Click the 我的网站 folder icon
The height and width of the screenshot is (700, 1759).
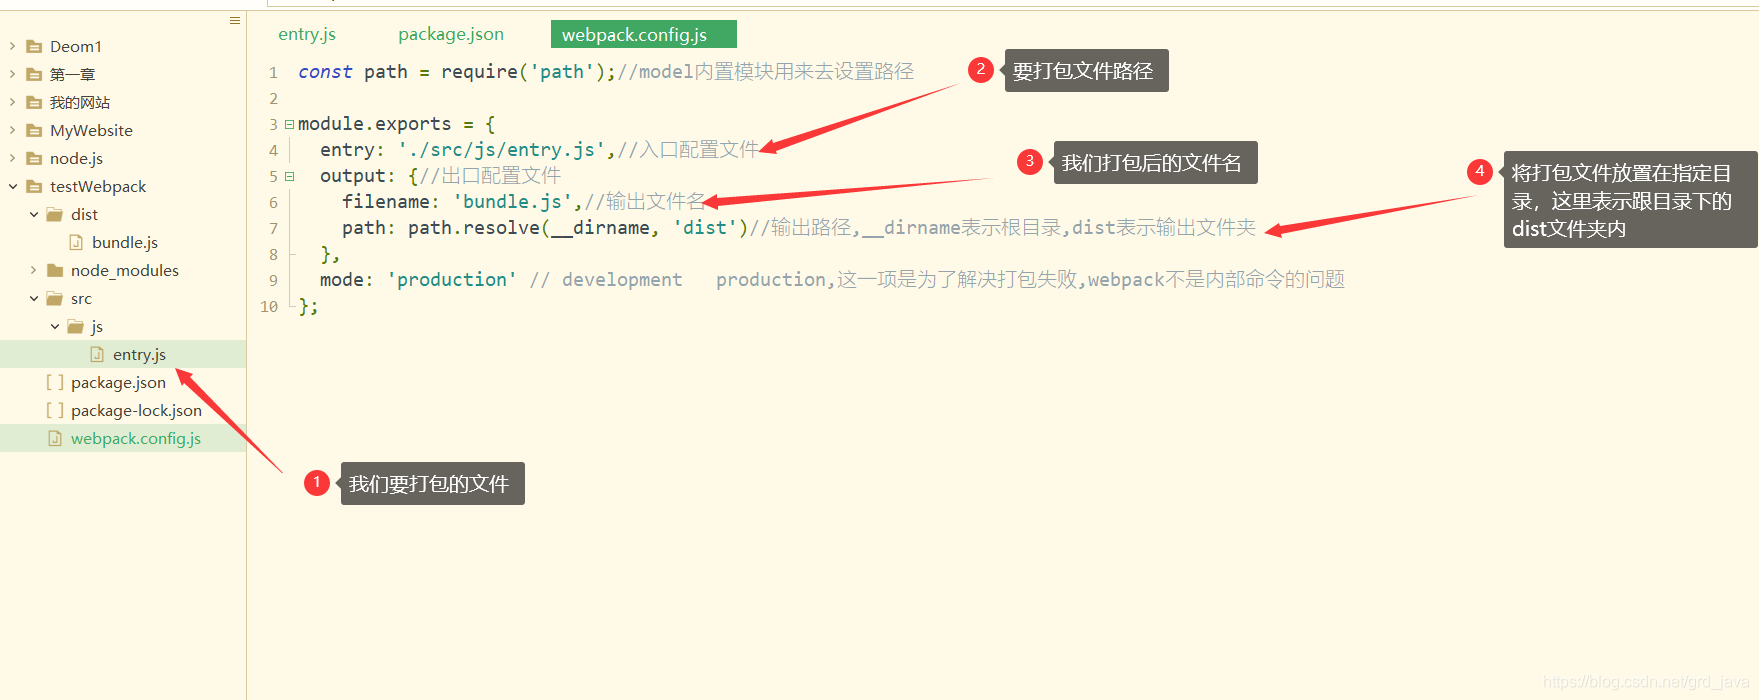pos(34,102)
